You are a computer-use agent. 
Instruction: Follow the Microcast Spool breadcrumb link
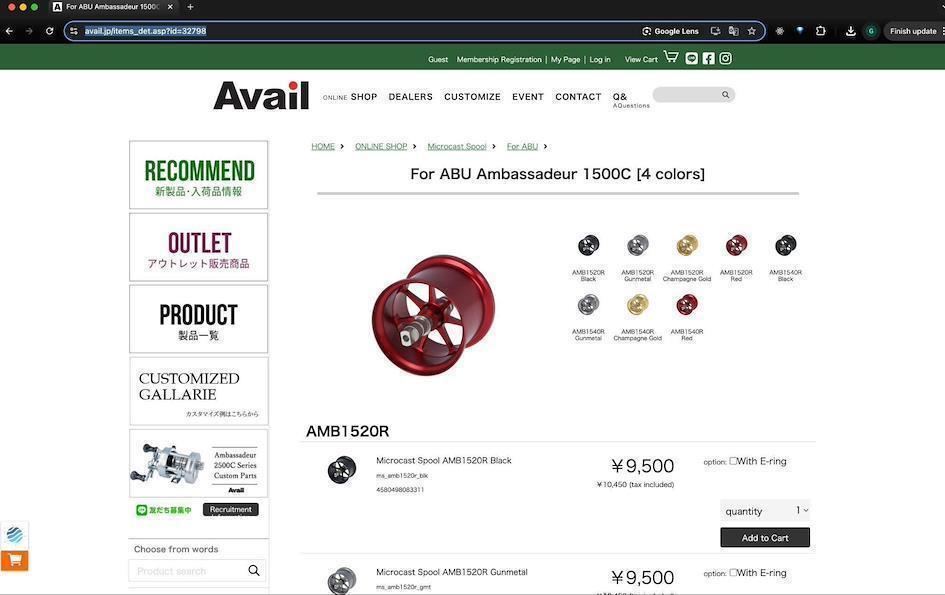pos(457,146)
